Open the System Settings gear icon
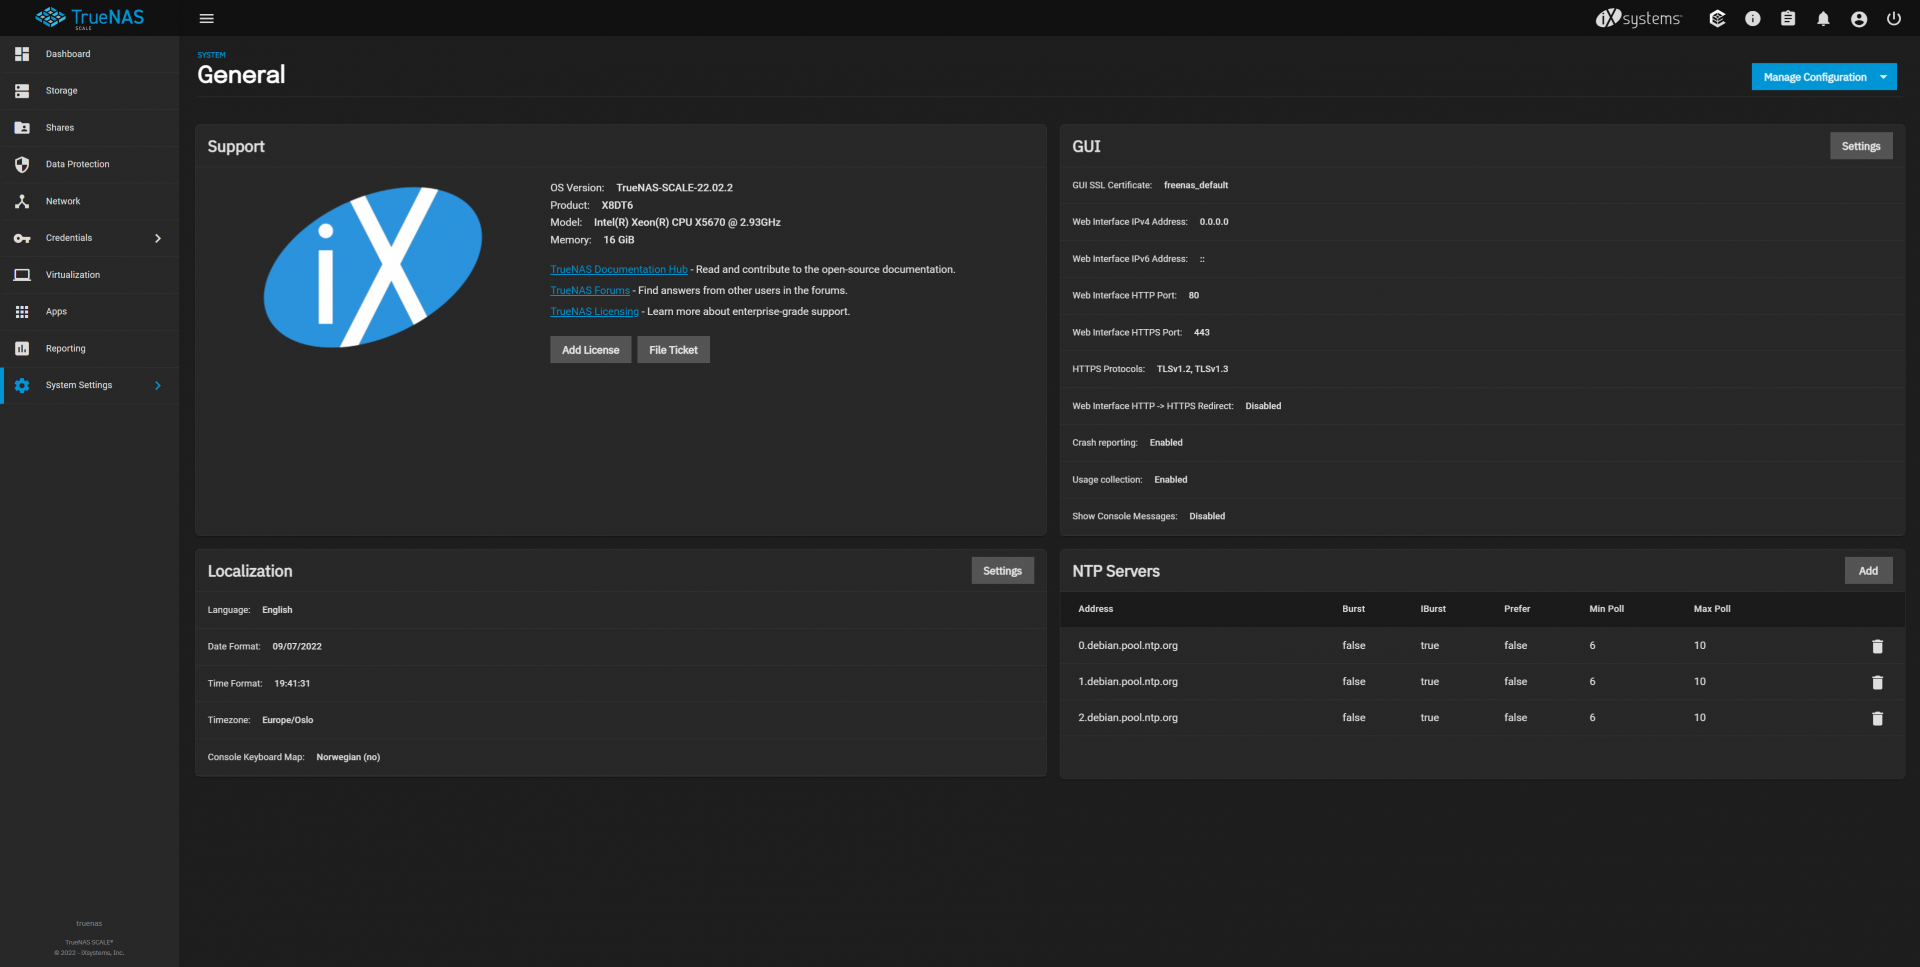The width and height of the screenshot is (1920, 967). click(22, 385)
